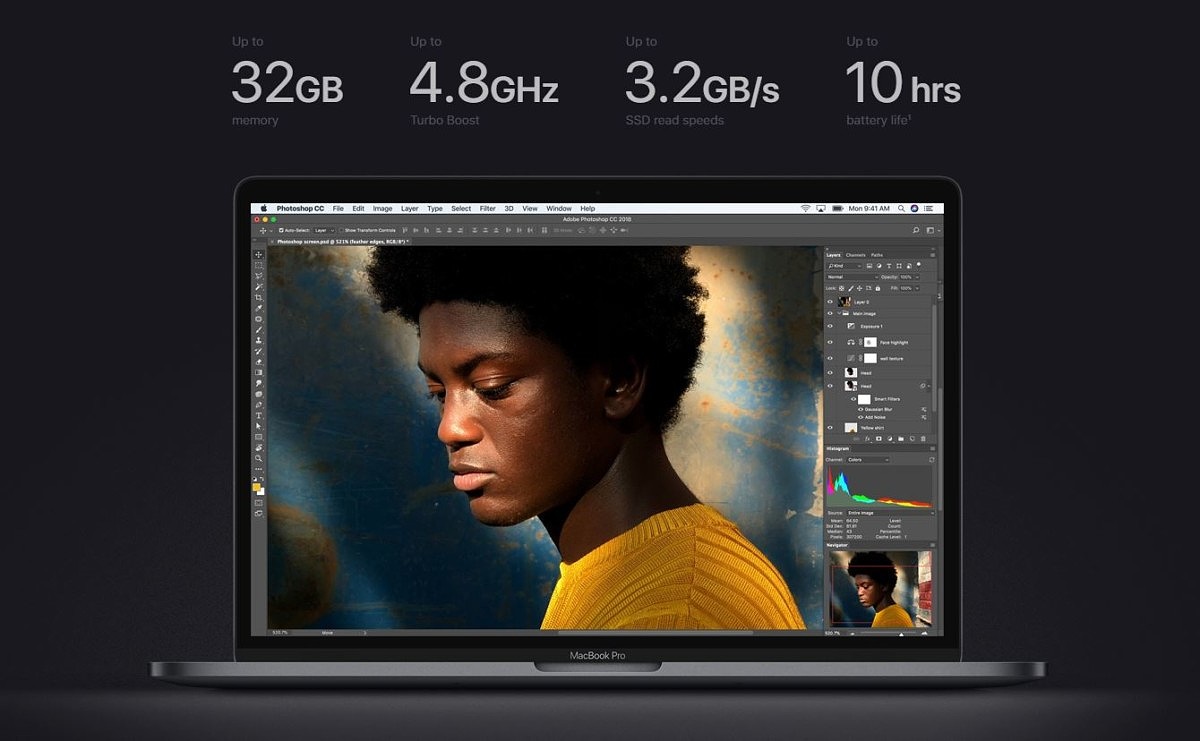This screenshot has width=1200, height=741.
Task: Click the wall texture layer mask thumbnail
Action: coord(870,358)
